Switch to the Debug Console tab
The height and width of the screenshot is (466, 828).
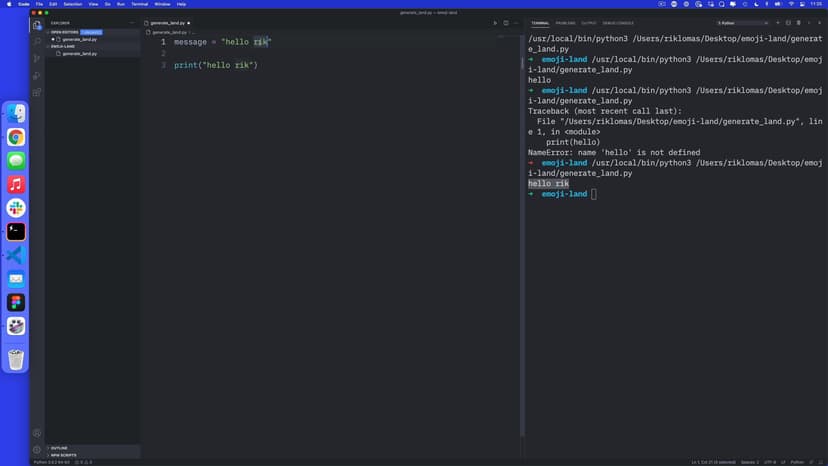pos(618,22)
